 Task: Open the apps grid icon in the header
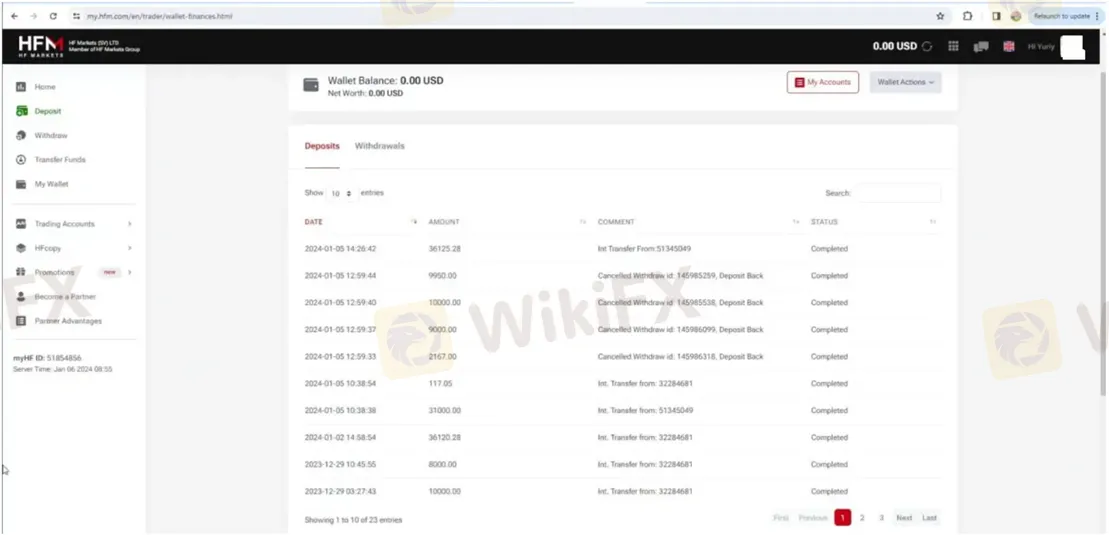[953, 47]
